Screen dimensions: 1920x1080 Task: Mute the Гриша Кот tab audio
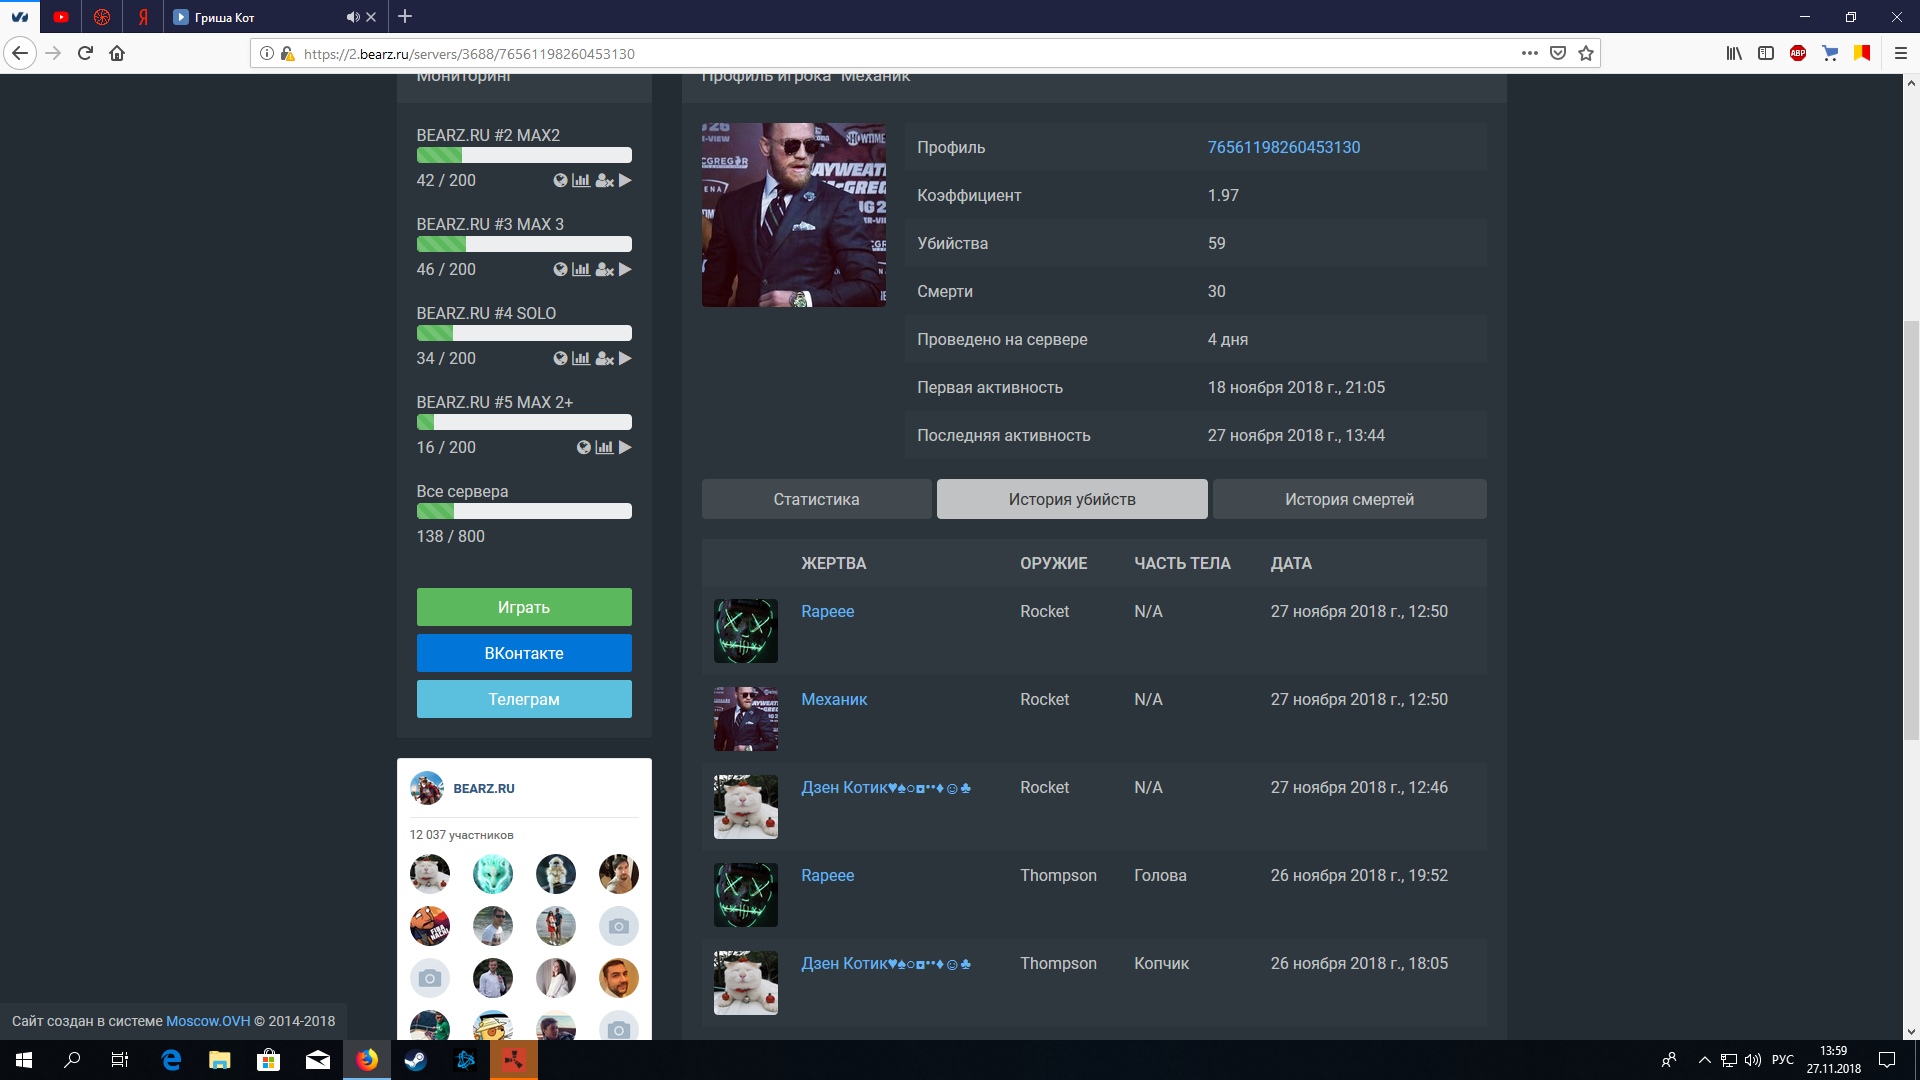coord(352,17)
